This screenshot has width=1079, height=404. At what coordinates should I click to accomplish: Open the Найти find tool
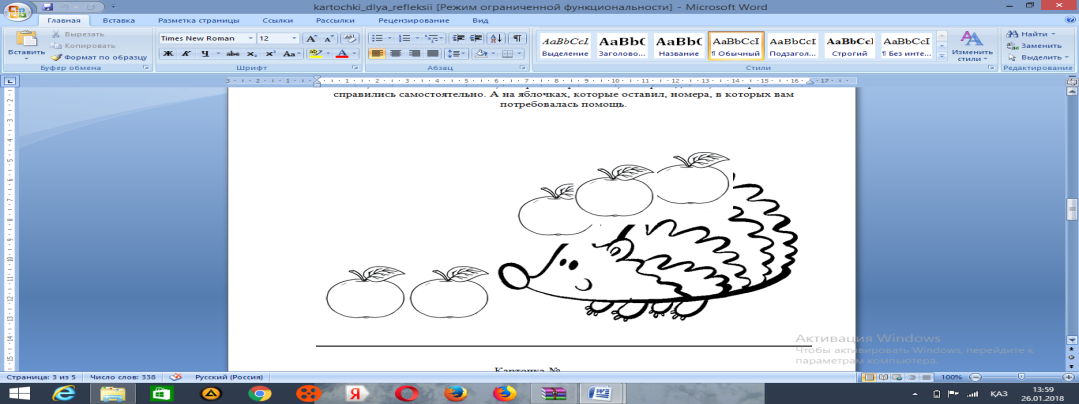(x=1033, y=34)
